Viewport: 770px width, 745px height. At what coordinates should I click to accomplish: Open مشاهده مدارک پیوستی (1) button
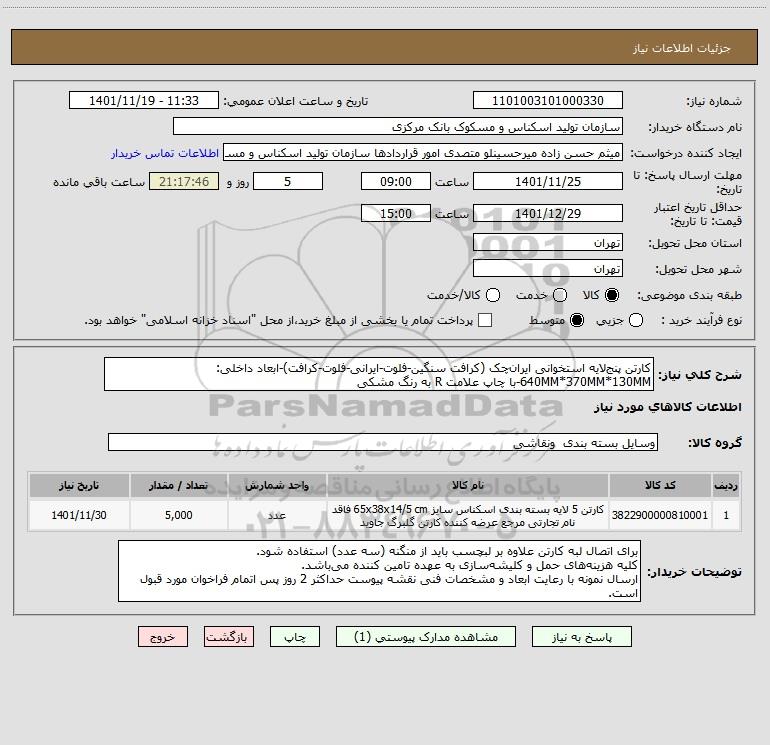pos(426,637)
